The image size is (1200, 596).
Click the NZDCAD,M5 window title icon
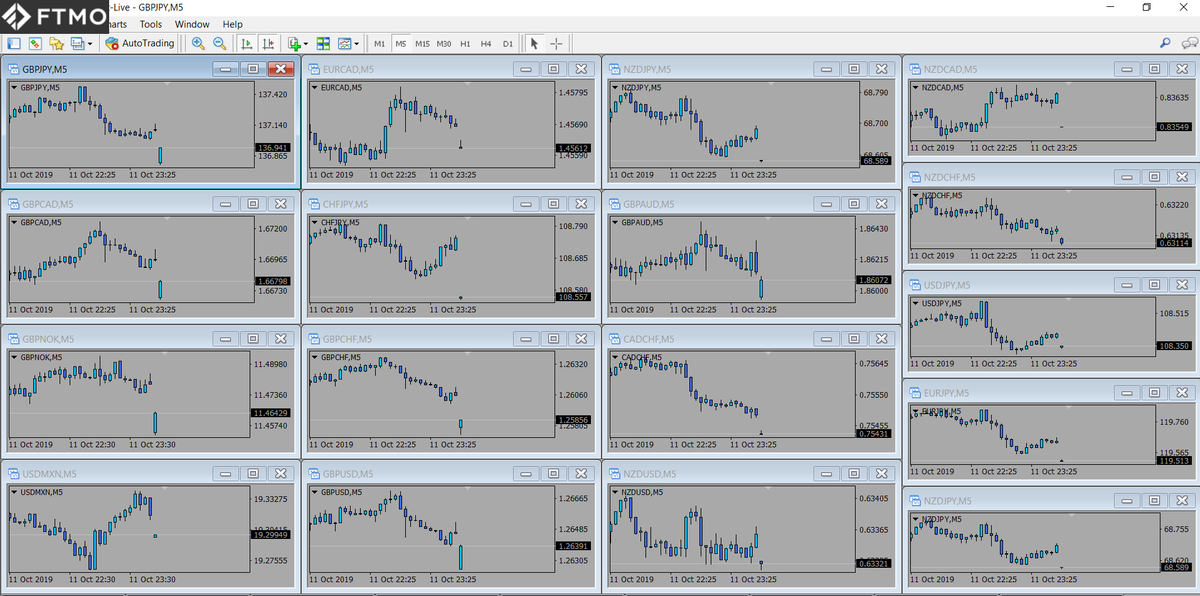tap(915, 69)
